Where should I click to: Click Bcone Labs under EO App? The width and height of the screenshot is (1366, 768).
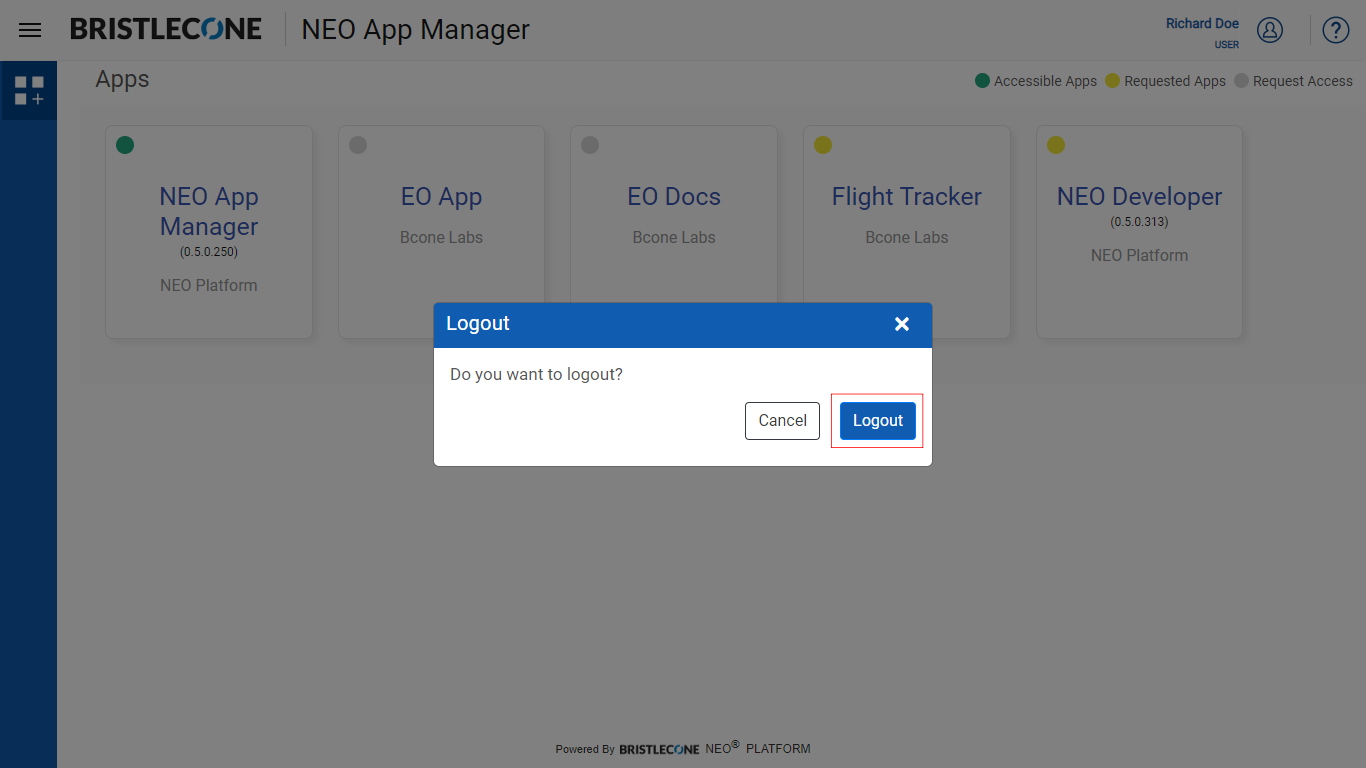click(x=441, y=238)
